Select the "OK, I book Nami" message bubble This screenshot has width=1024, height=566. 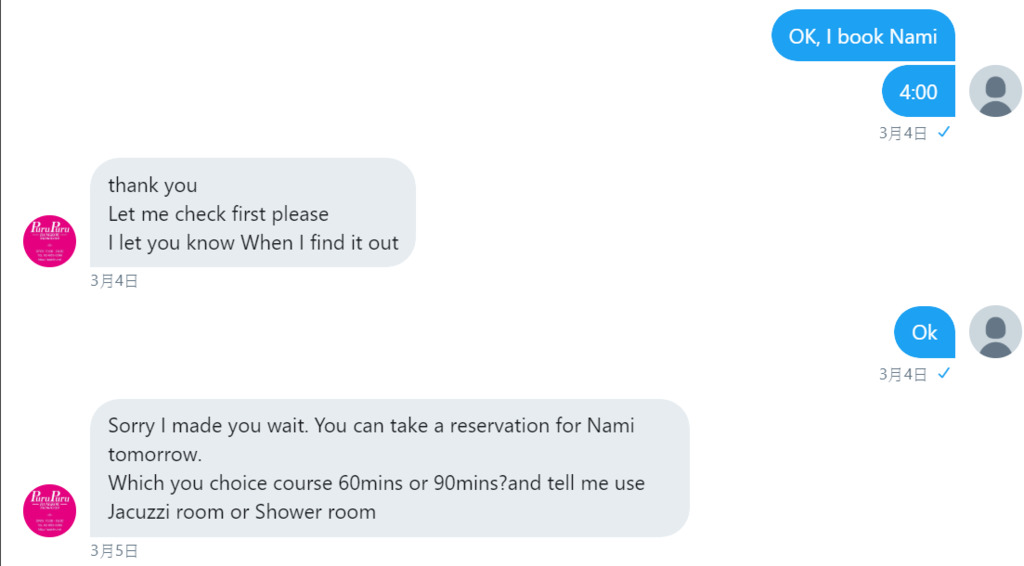point(863,37)
